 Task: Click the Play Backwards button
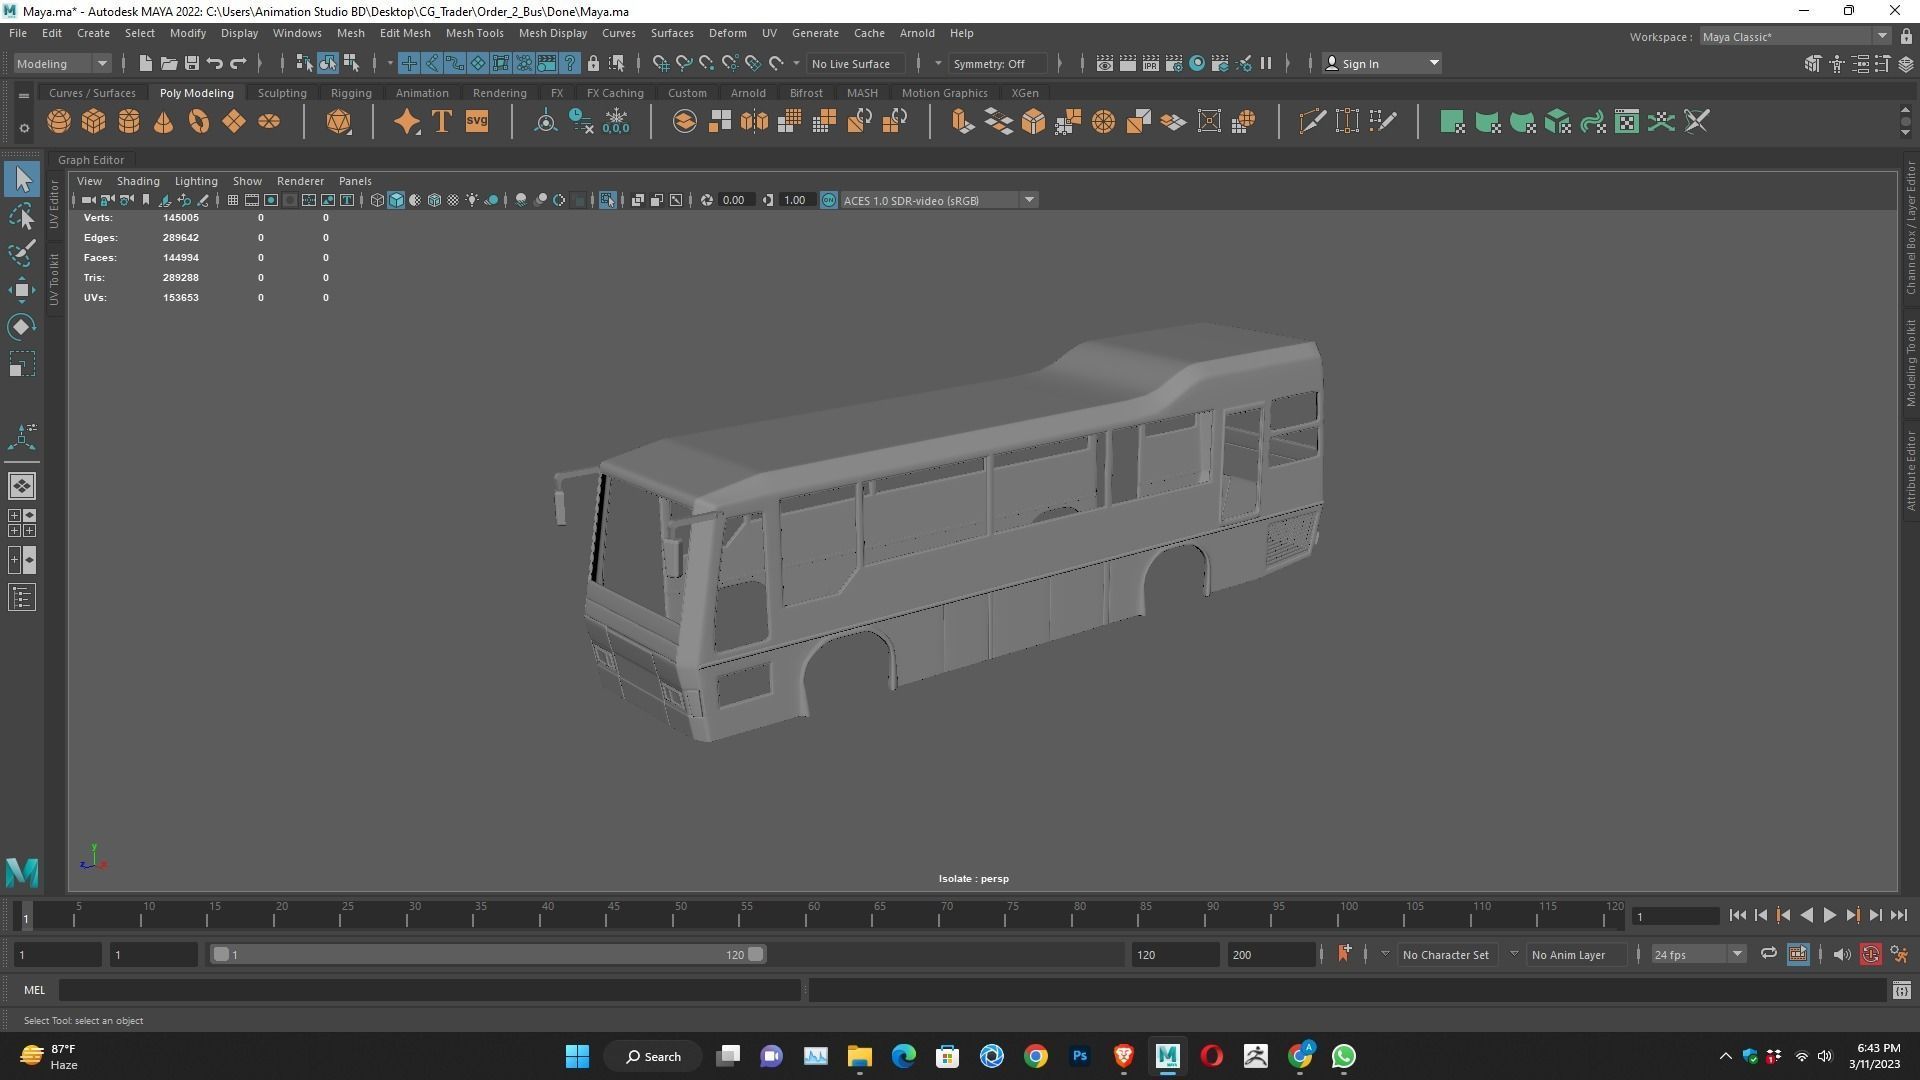(x=1806, y=915)
